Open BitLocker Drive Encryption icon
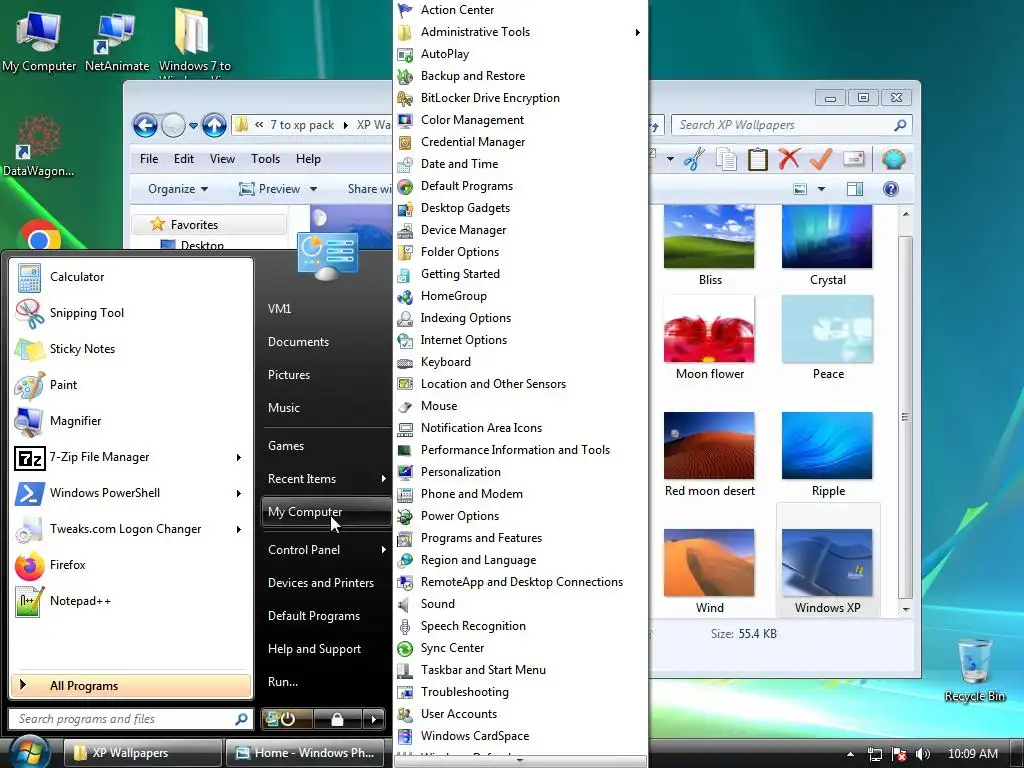The width and height of the screenshot is (1024, 768). tap(405, 98)
